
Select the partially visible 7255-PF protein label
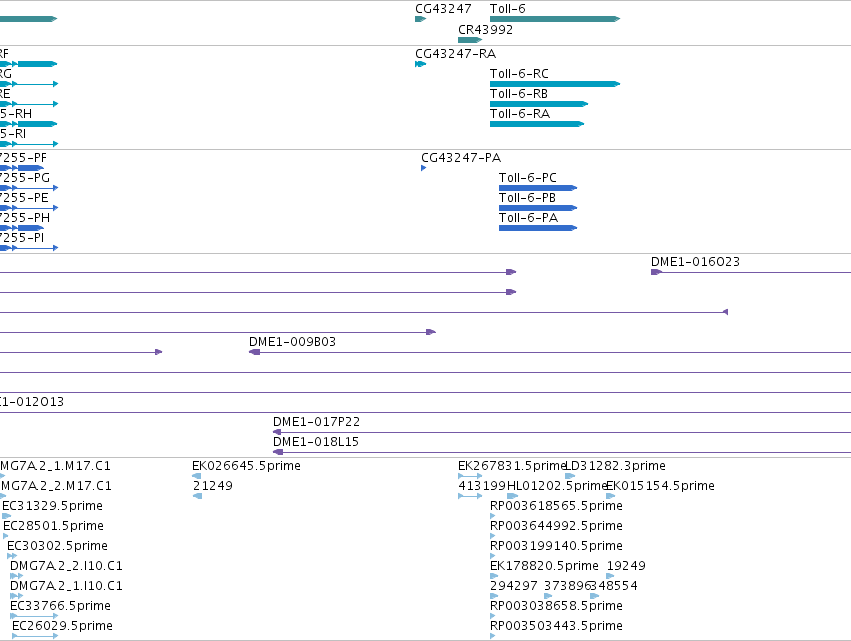23,158
